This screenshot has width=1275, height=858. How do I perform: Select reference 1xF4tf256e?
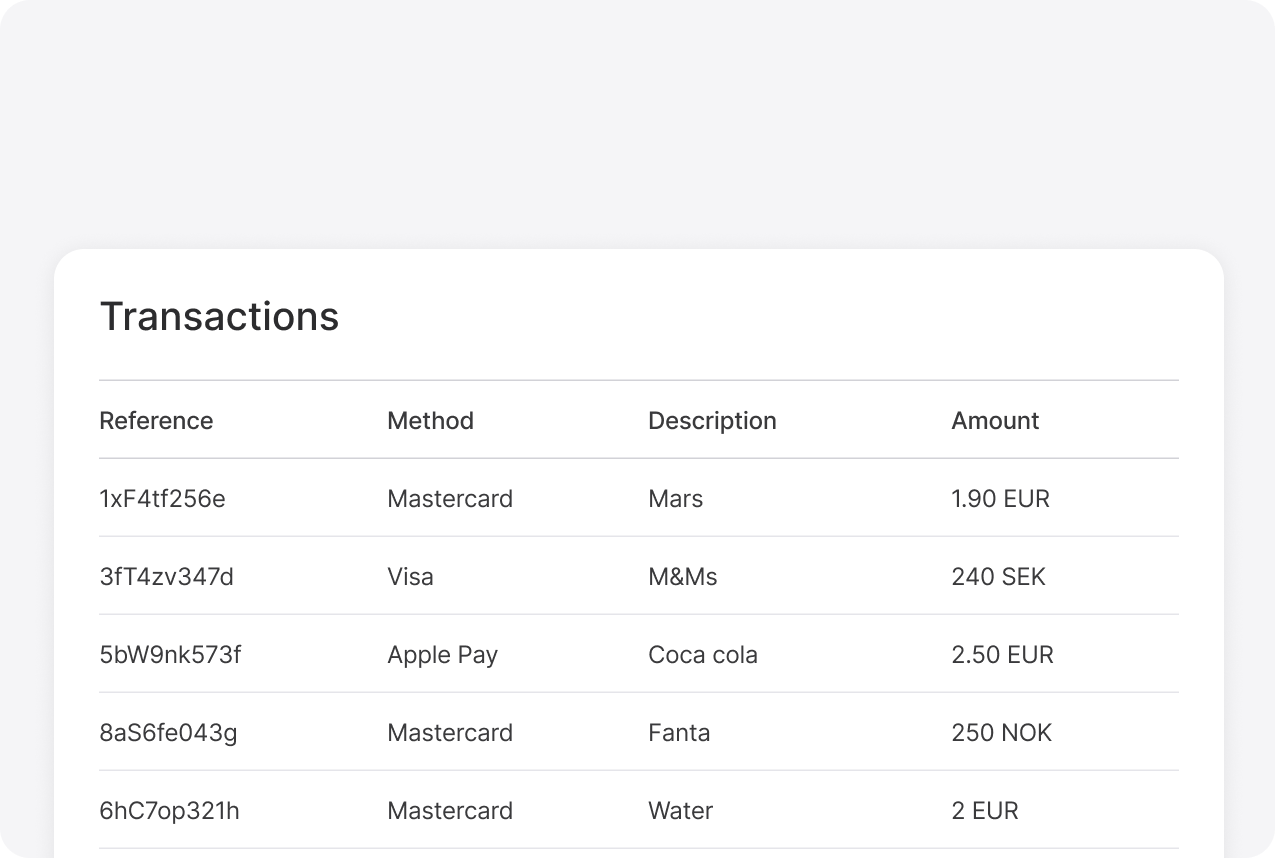point(162,499)
